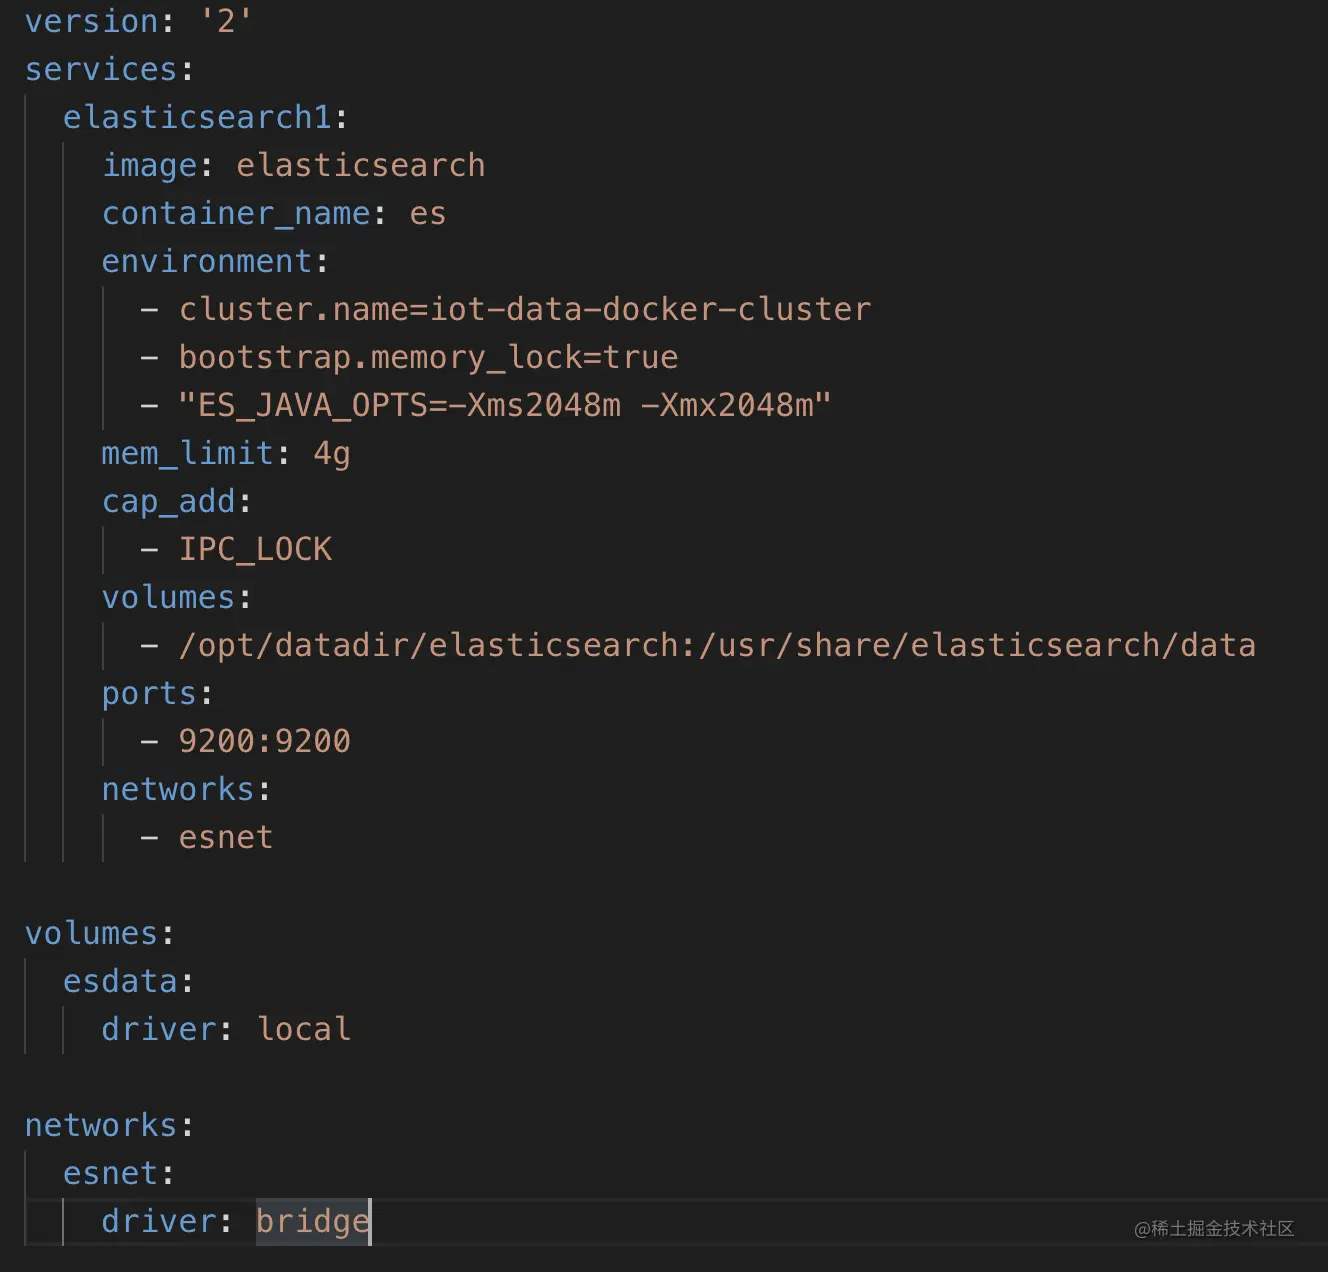Click the /opt/datadir/elasticsearch volume path

[x=717, y=645]
